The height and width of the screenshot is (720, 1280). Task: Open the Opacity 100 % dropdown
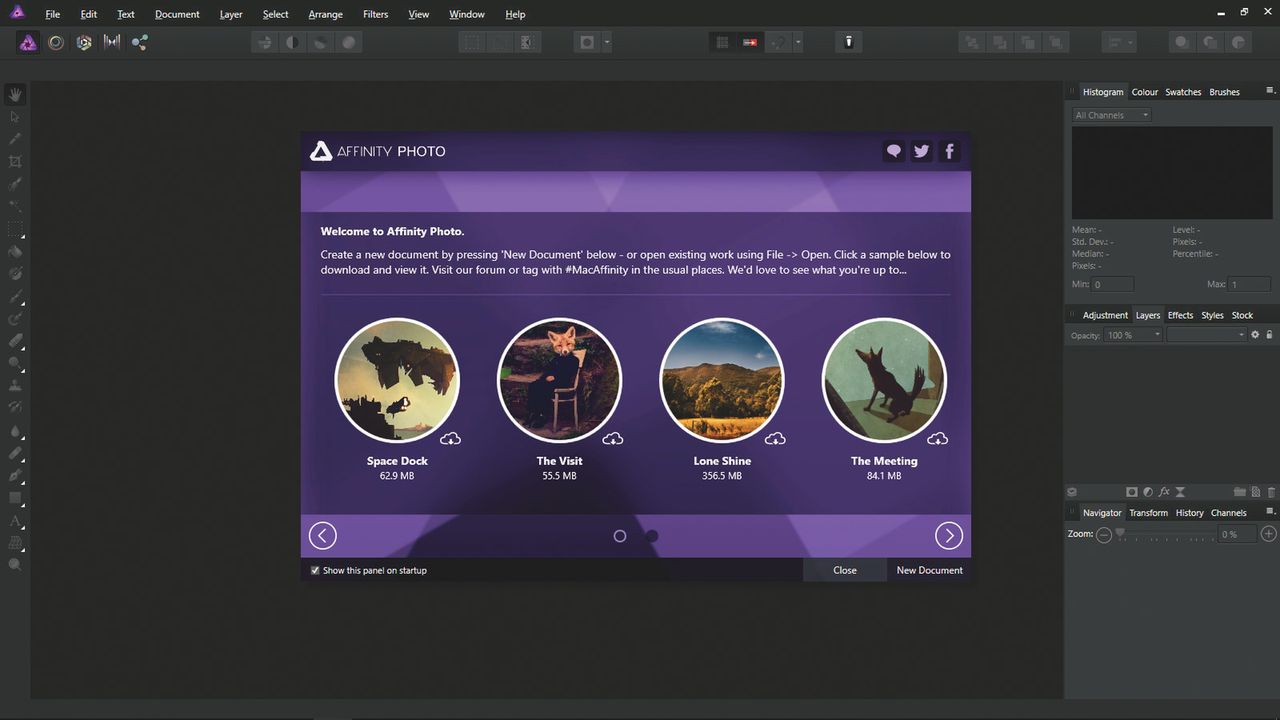point(1132,335)
